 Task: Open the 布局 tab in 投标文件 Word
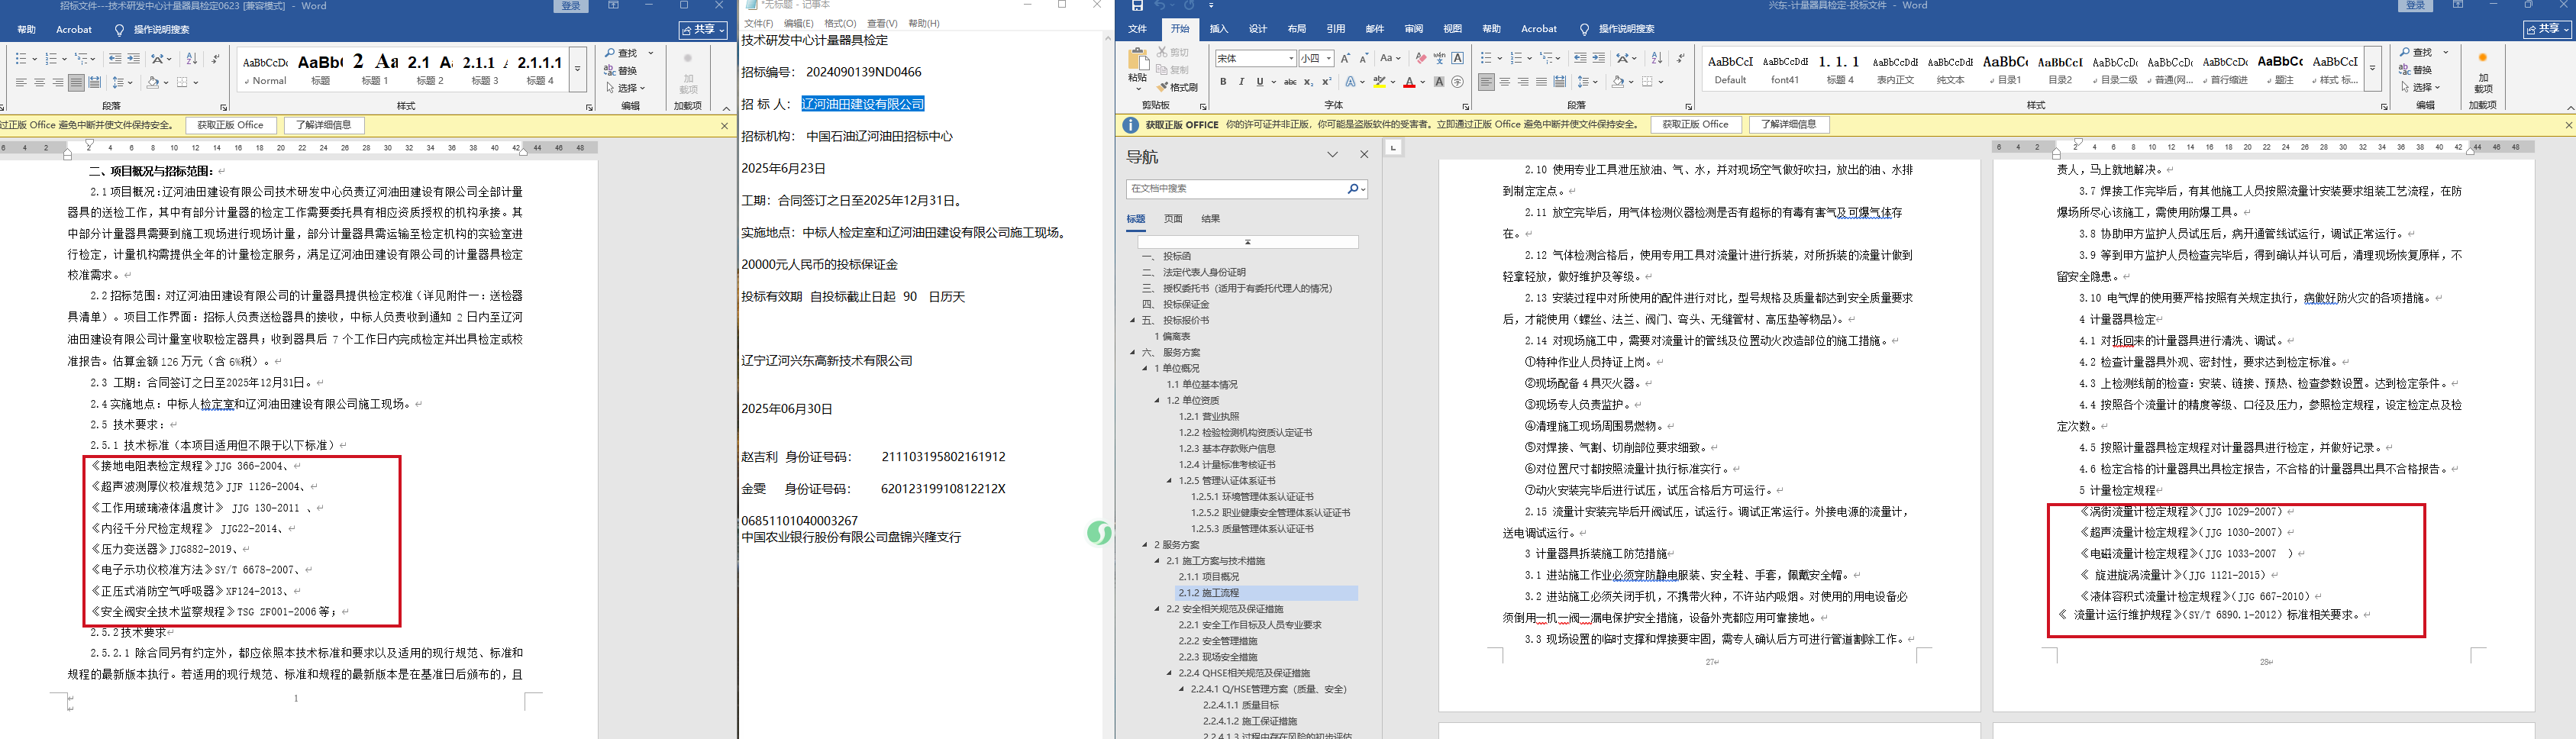tap(1297, 29)
